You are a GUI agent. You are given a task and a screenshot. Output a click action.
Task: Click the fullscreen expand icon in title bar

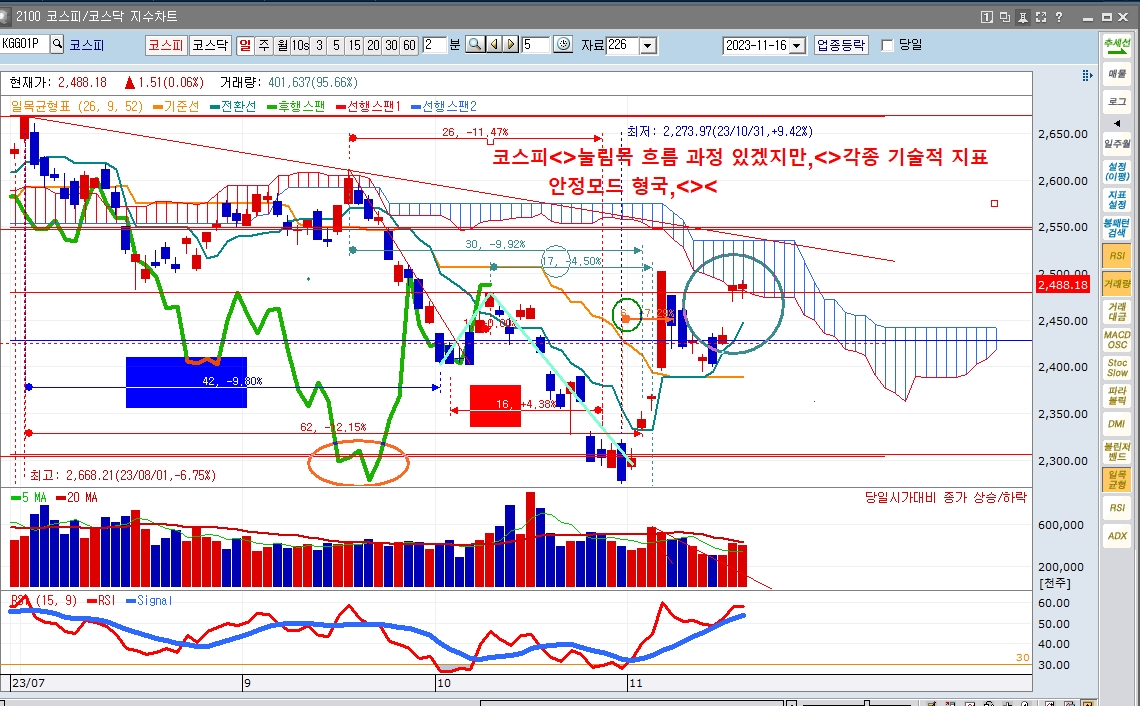tap(1040, 17)
